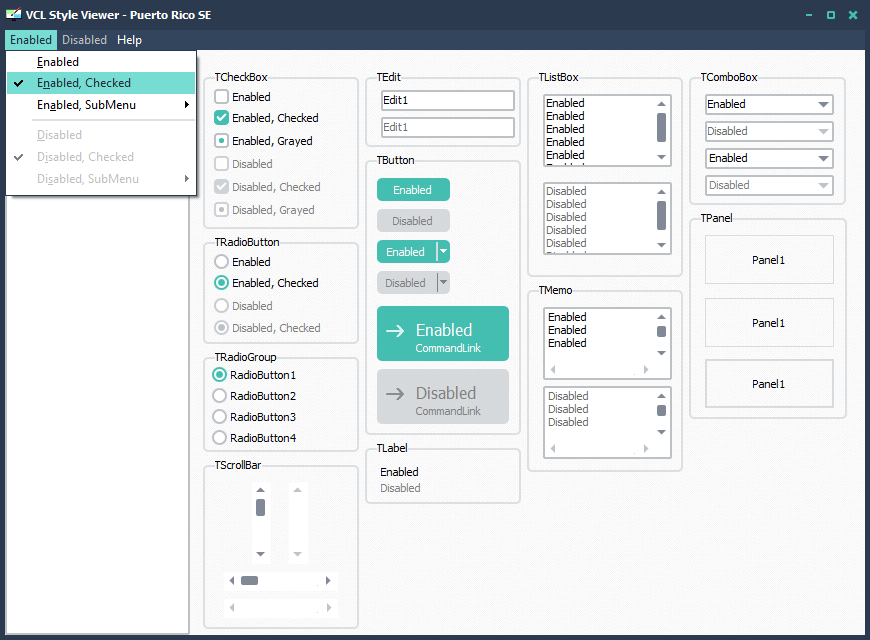Click the scroll down arrow in enabled TMemo
Image resolution: width=870 pixels, height=640 pixels.
pyautogui.click(x=661, y=353)
